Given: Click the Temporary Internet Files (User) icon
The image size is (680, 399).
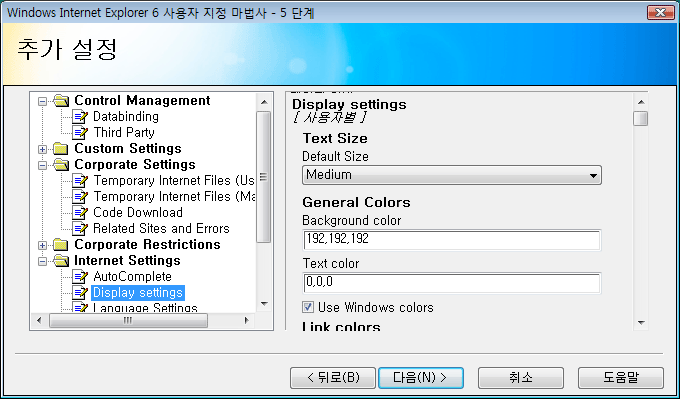Looking at the screenshot, I should coord(80,181).
